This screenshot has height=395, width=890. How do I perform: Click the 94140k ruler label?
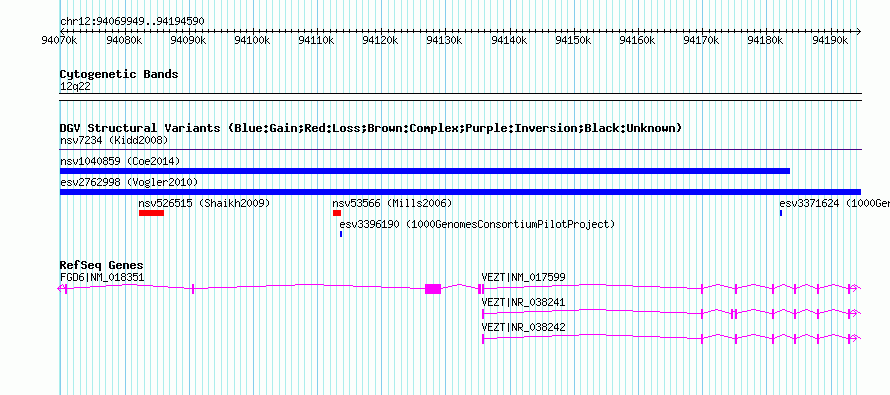click(509, 40)
